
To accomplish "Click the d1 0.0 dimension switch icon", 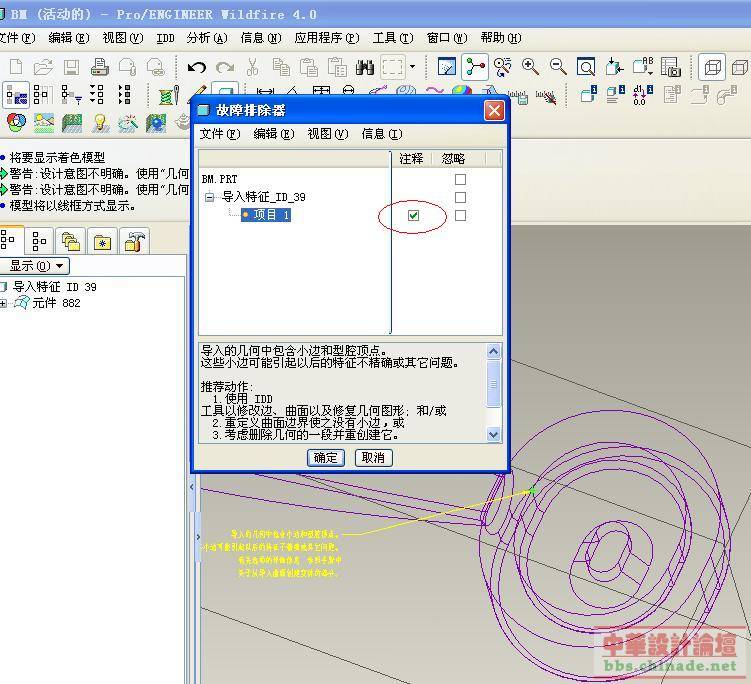I will point(642,95).
